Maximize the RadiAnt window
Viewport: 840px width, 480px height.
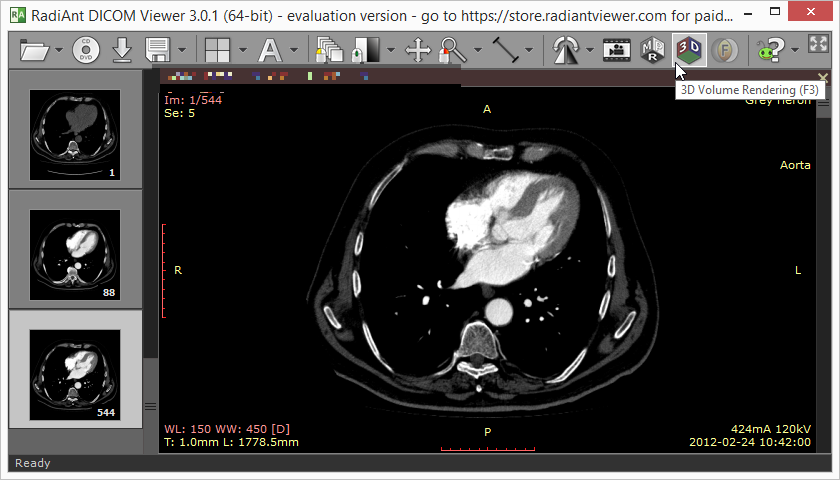(775, 11)
